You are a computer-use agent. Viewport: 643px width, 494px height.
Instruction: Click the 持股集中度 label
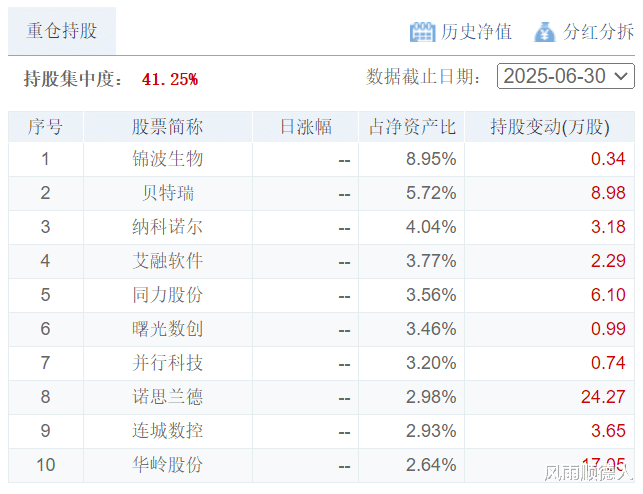click(73, 79)
